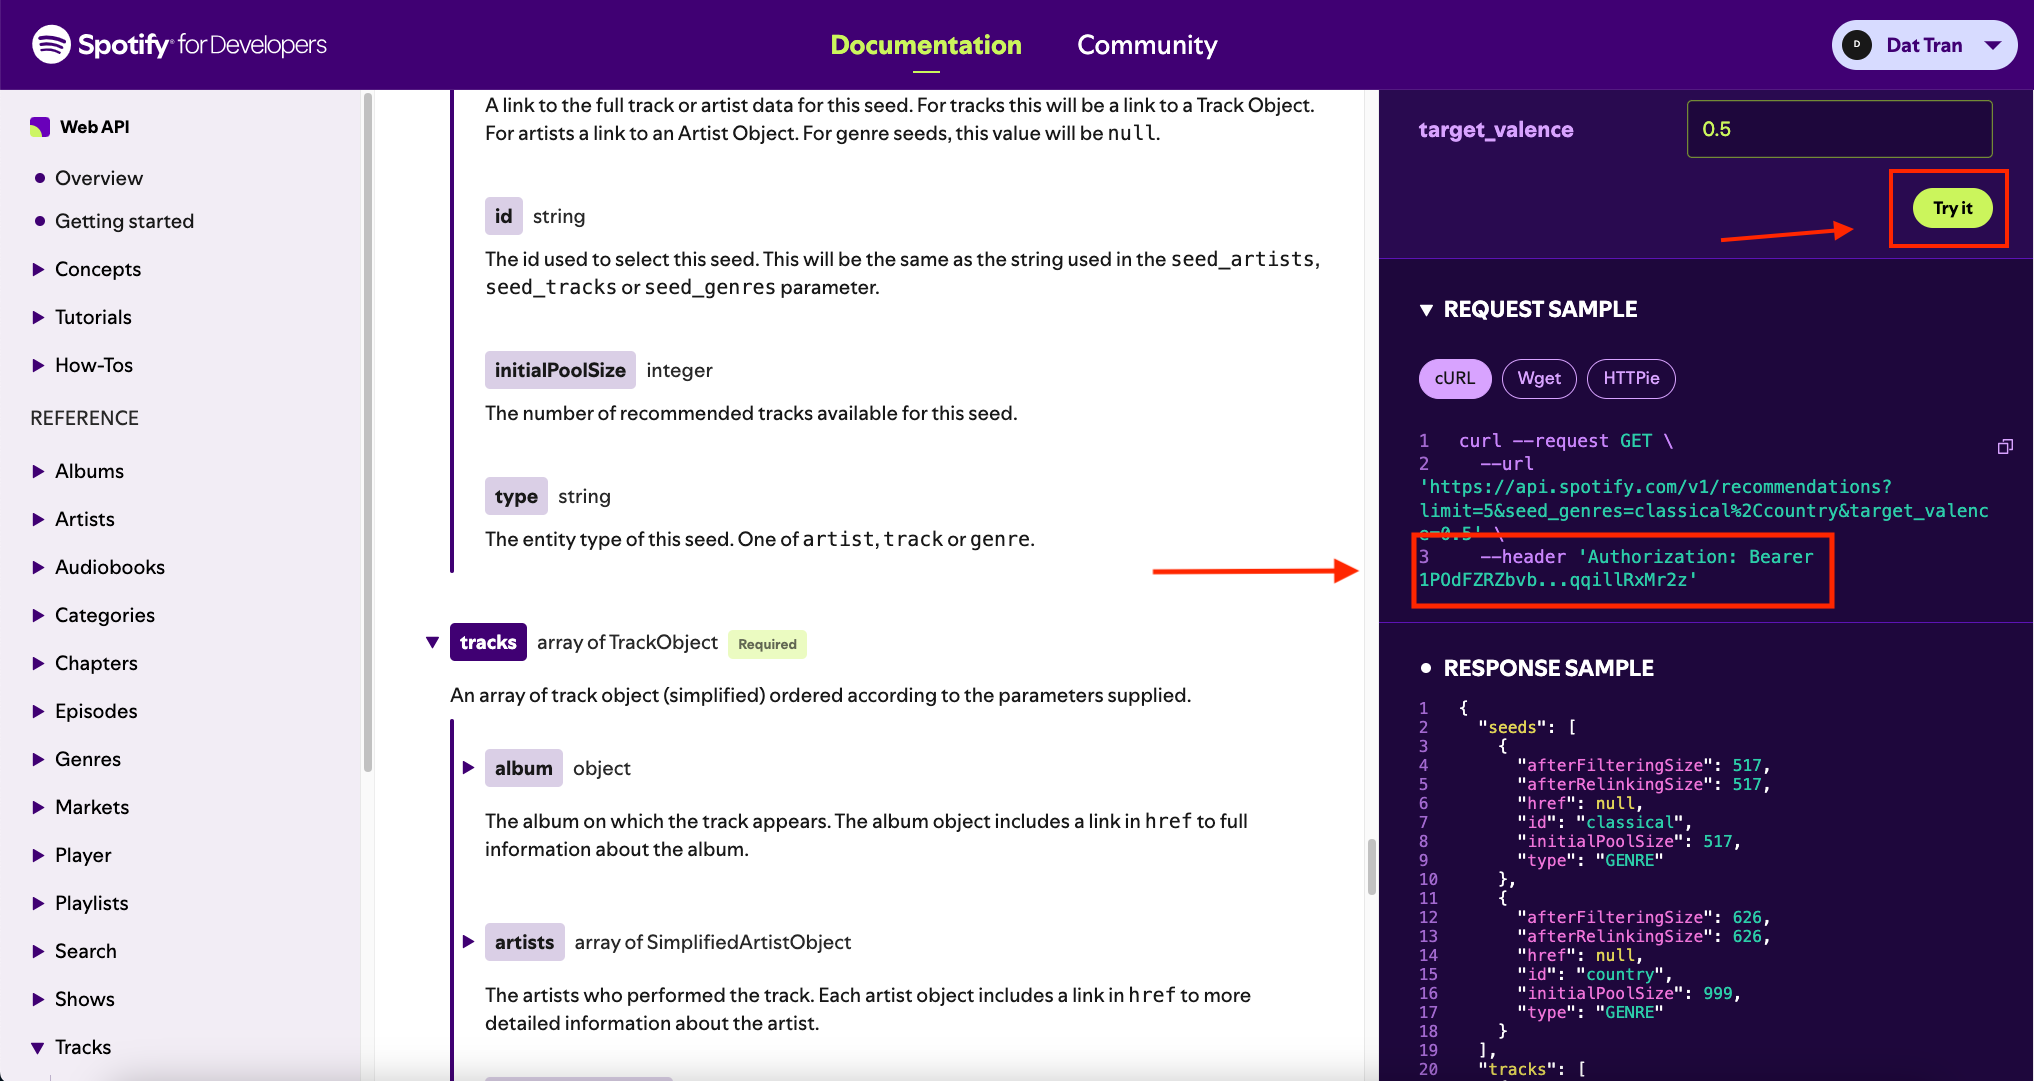This screenshot has width=2034, height=1081.
Task: Click the 'initialPoolSize' property label
Action: tap(560, 370)
